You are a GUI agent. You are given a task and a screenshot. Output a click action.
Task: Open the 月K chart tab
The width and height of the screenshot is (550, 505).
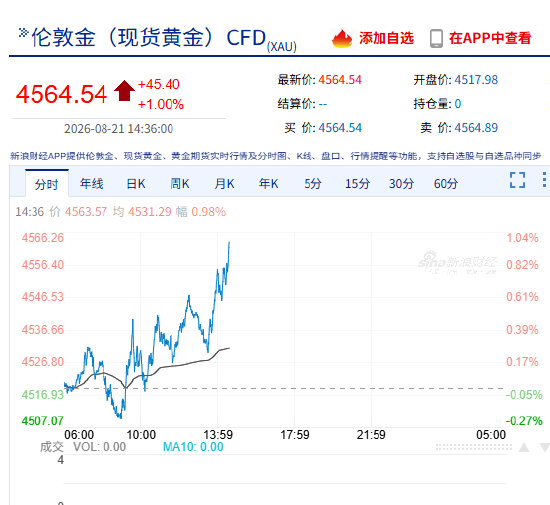click(224, 184)
